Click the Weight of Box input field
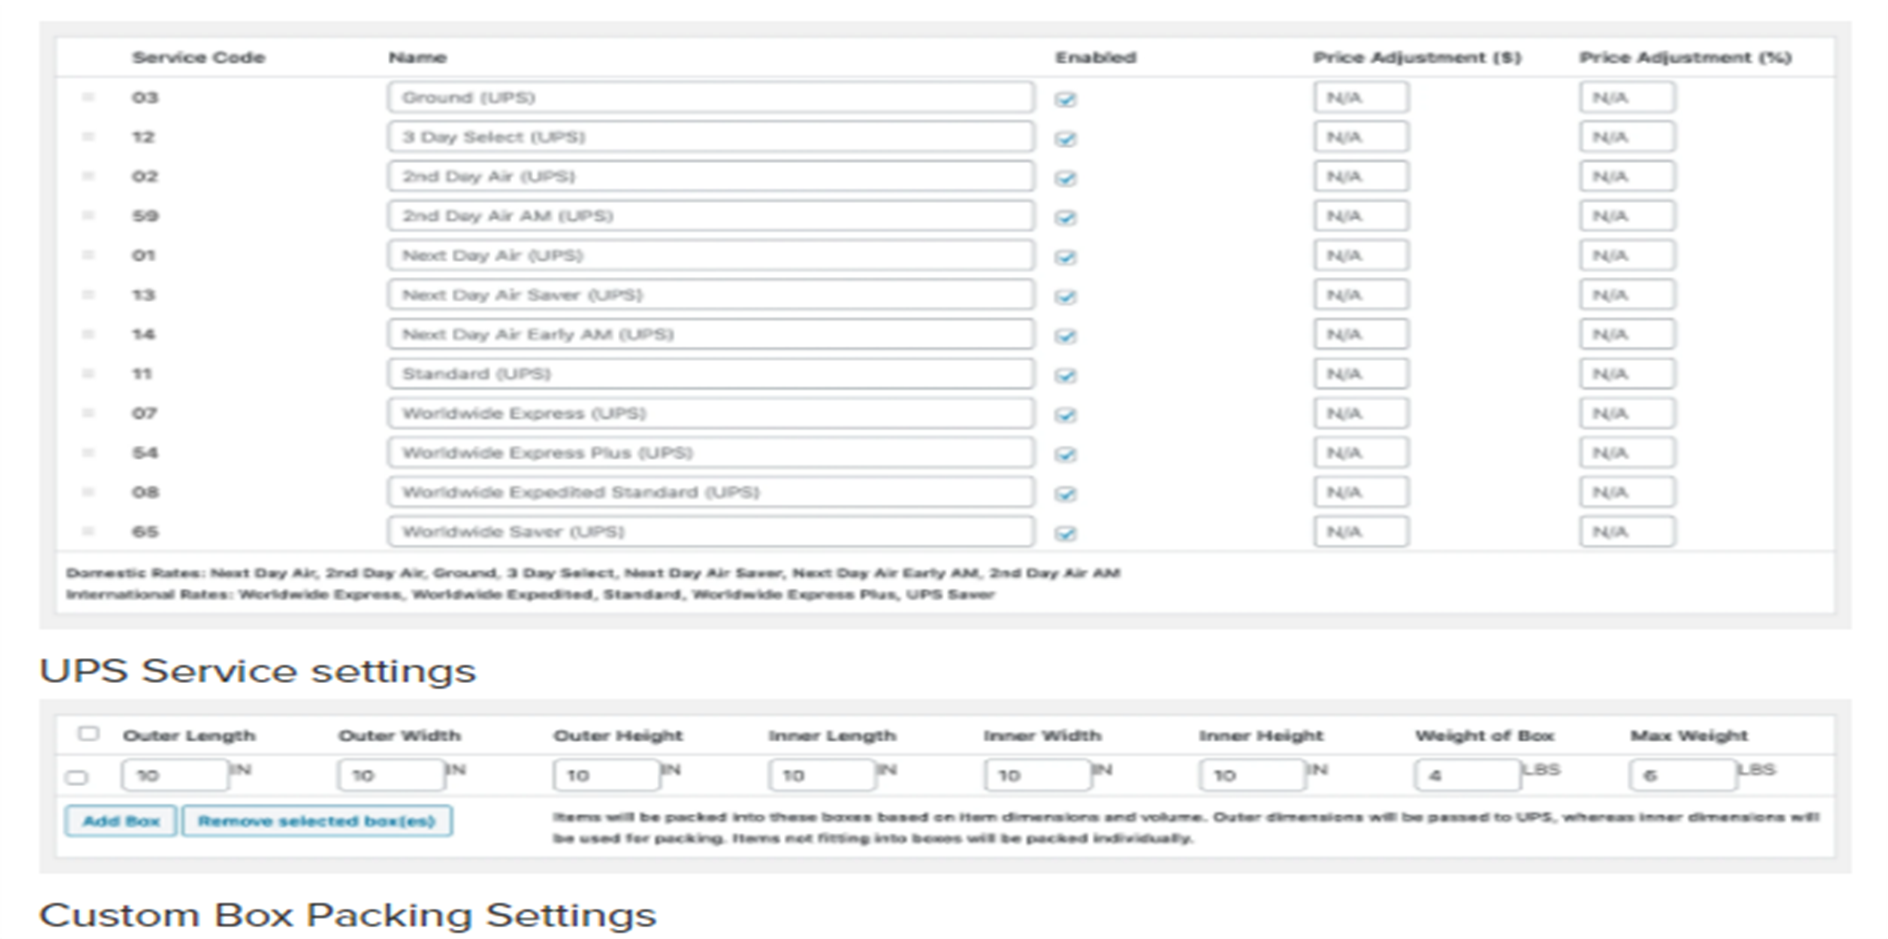Screen dimensions: 1888x939 (1466, 775)
